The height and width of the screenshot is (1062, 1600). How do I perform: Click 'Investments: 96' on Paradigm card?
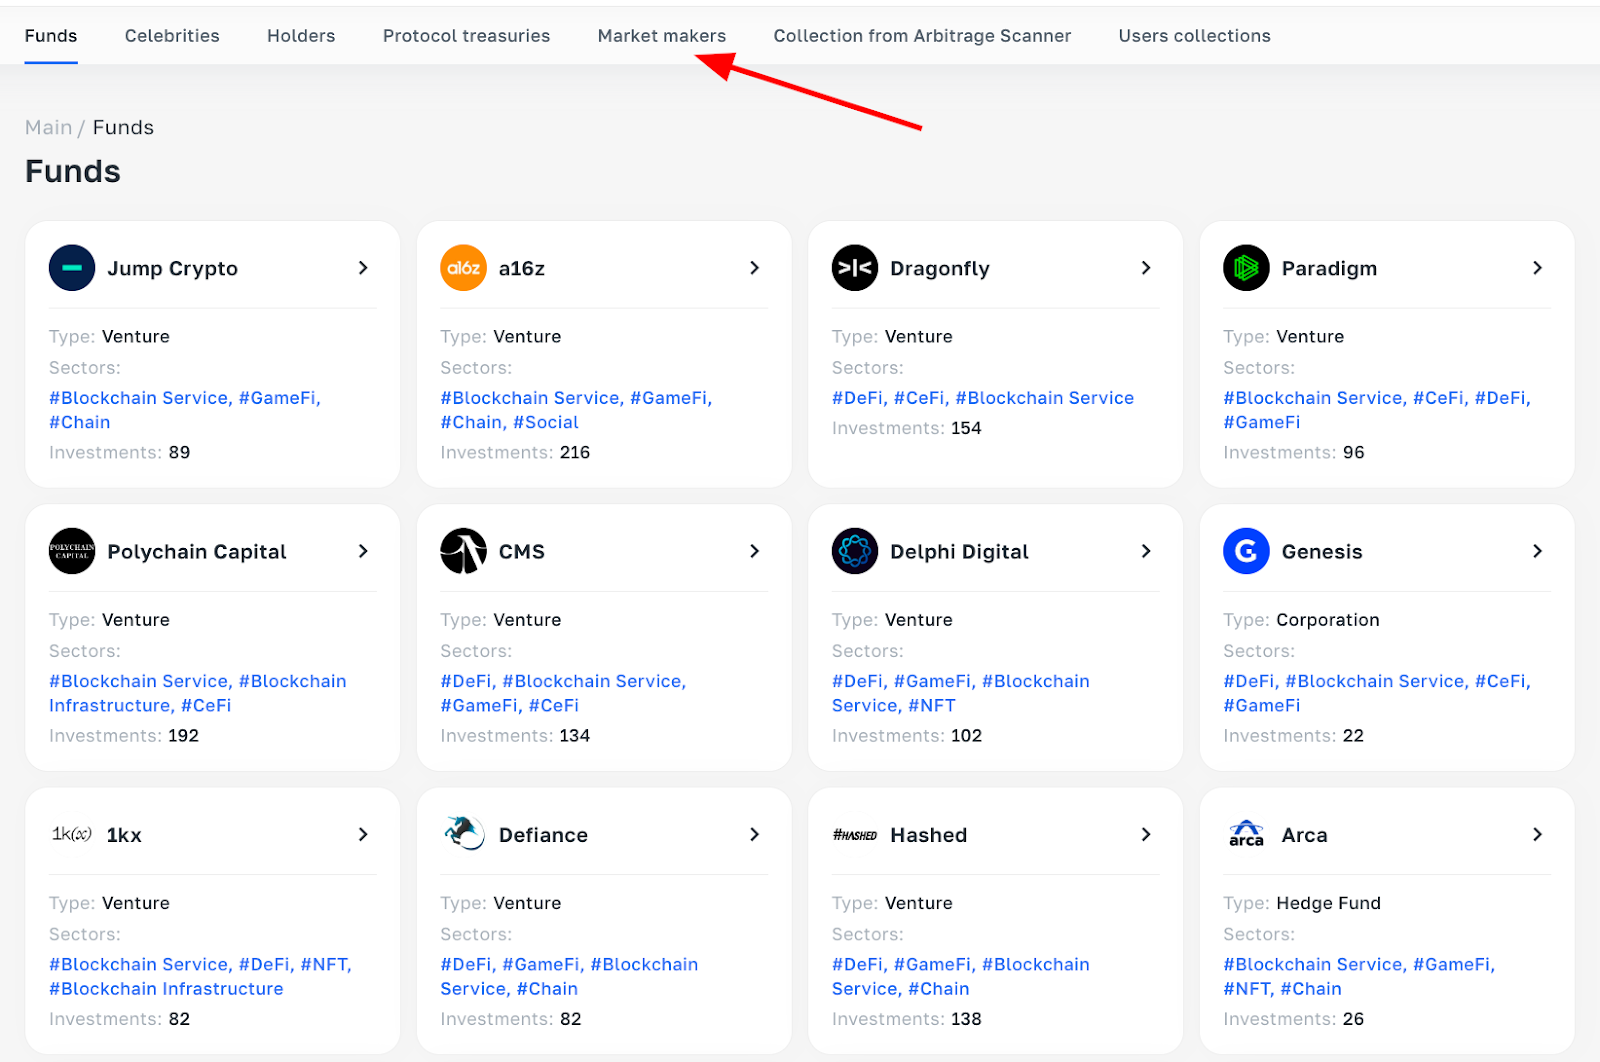tap(1294, 452)
